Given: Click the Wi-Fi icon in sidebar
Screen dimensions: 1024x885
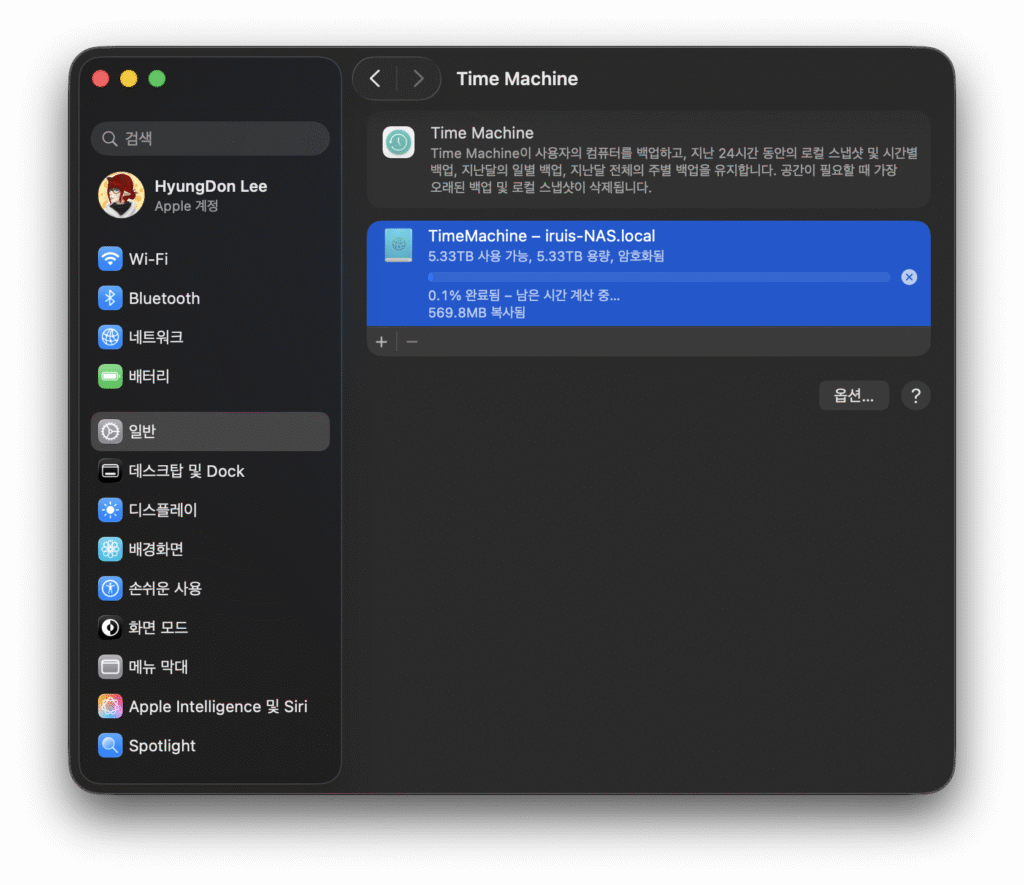Looking at the screenshot, I should (110, 259).
